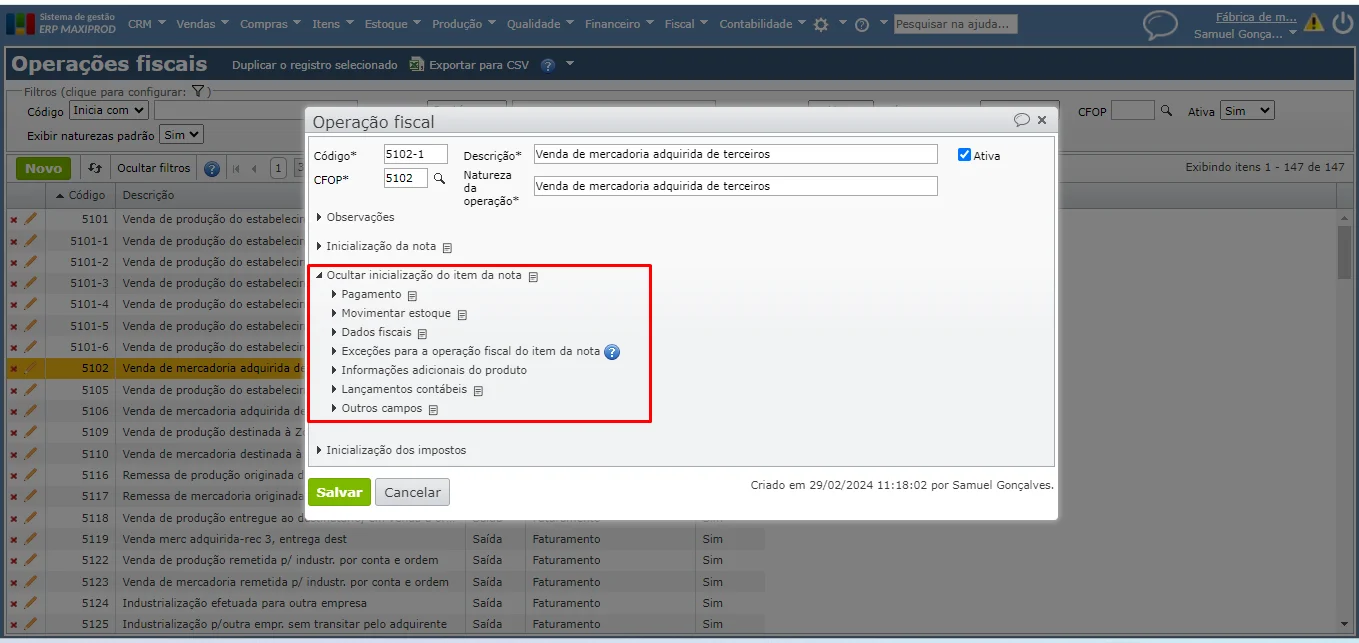The height and width of the screenshot is (643, 1359).
Task: Open the Exibir naturezas padrão dropdown
Action: (x=181, y=134)
